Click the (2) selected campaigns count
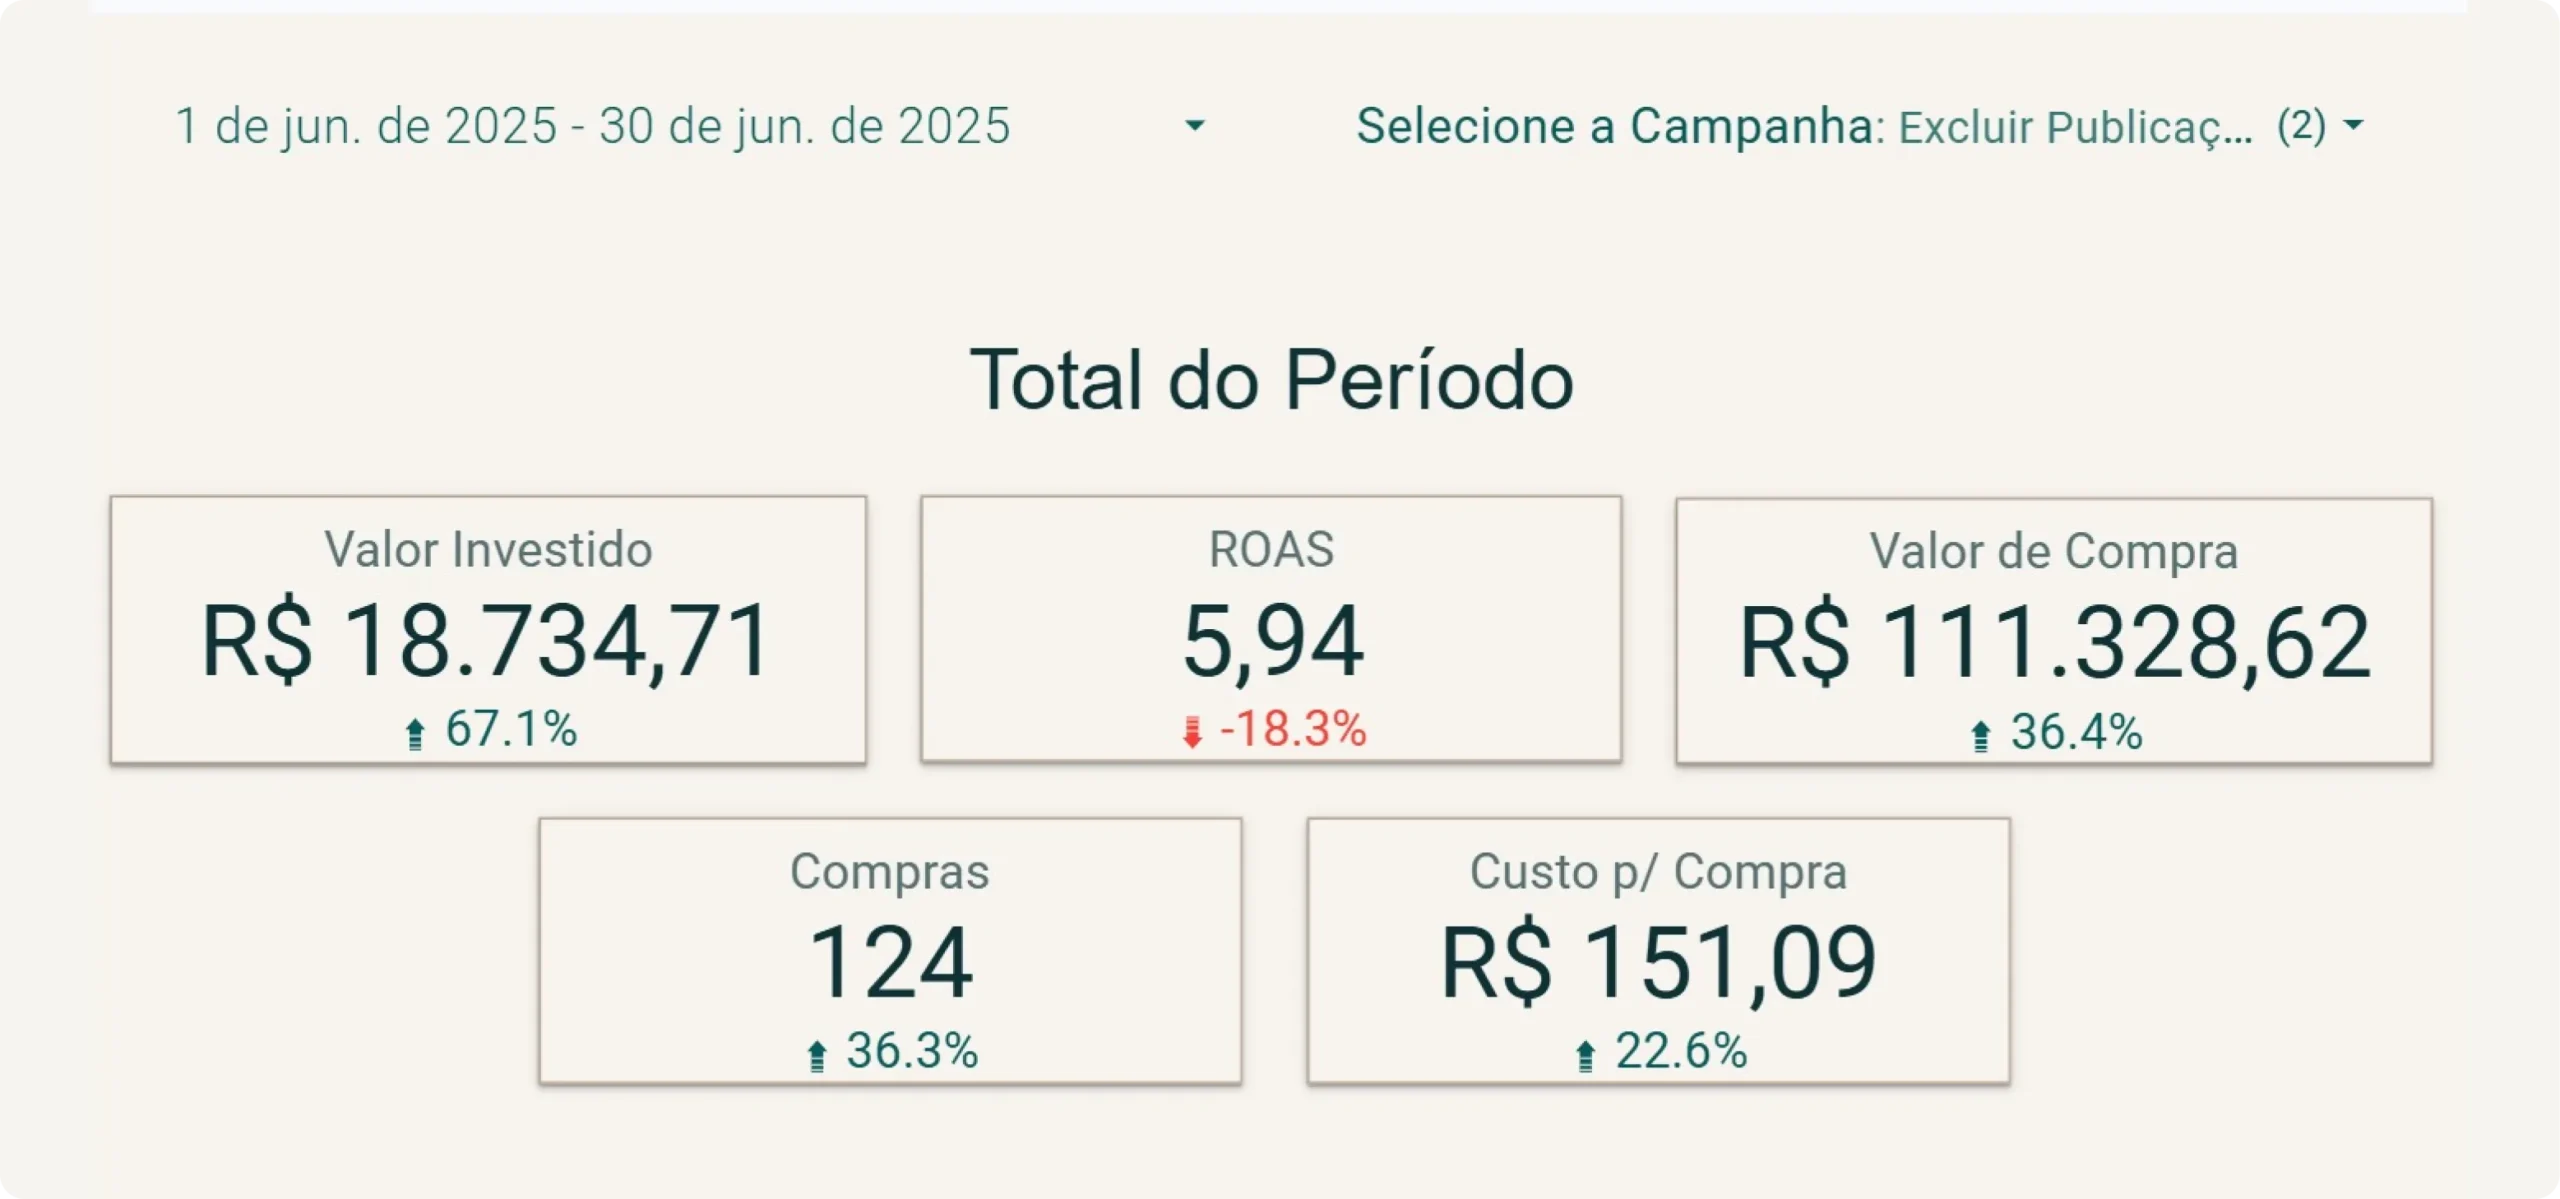This screenshot has height=1199, width=2560. [2301, 127]
